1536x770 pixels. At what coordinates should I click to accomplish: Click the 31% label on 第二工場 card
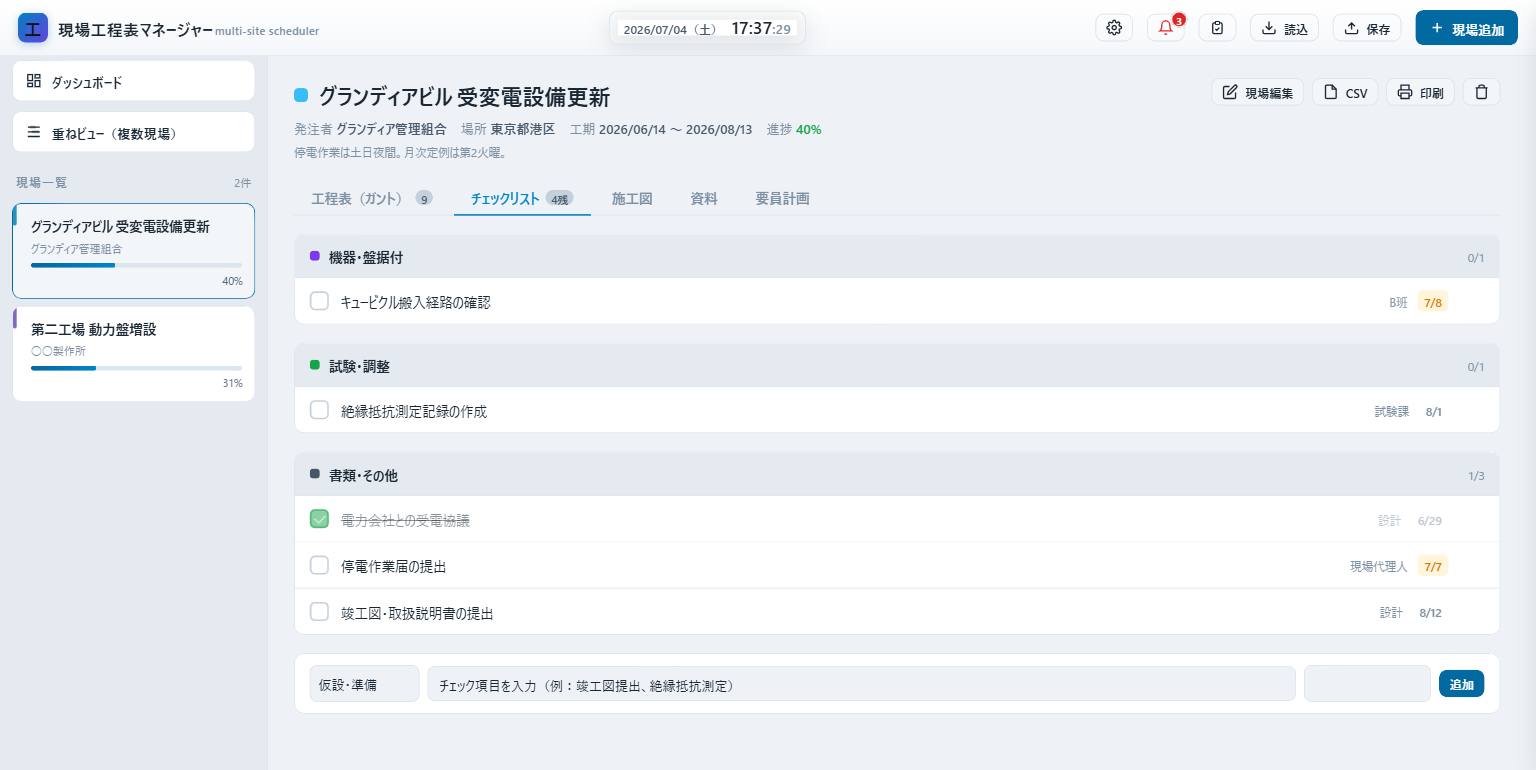point(232,383)
